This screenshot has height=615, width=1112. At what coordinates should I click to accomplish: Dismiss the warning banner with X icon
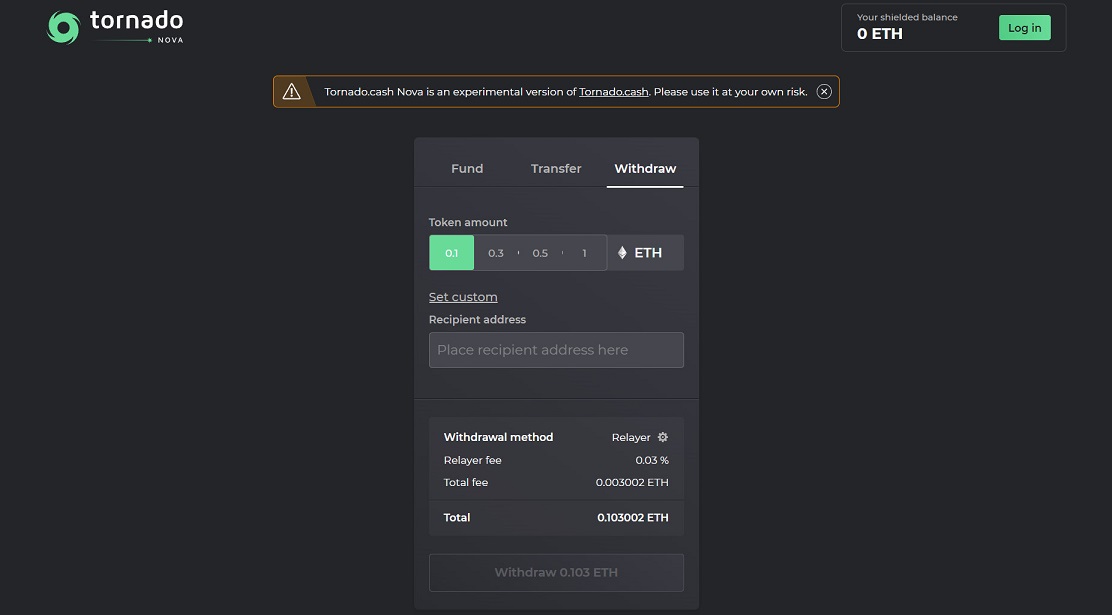click(823, 92)
